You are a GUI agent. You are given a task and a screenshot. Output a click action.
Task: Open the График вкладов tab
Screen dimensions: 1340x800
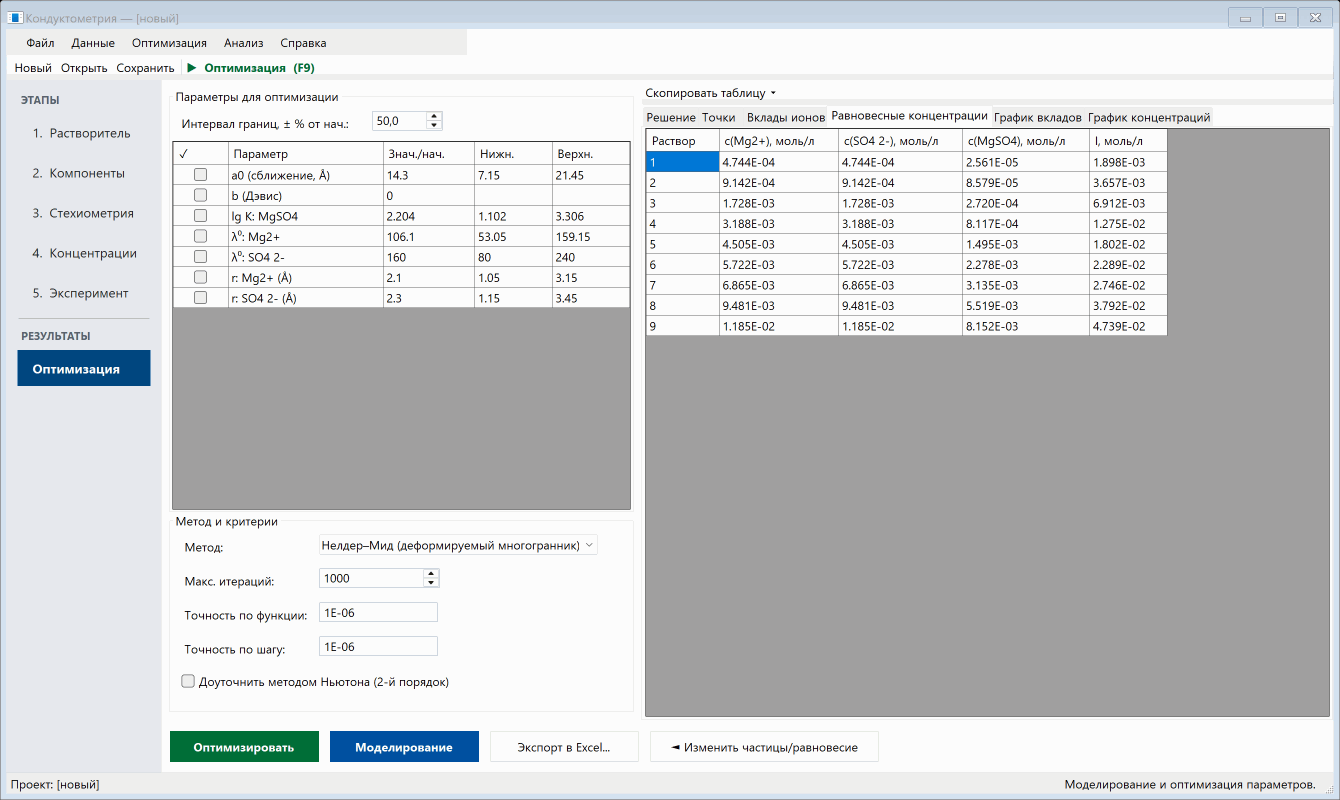point(1037,117)
